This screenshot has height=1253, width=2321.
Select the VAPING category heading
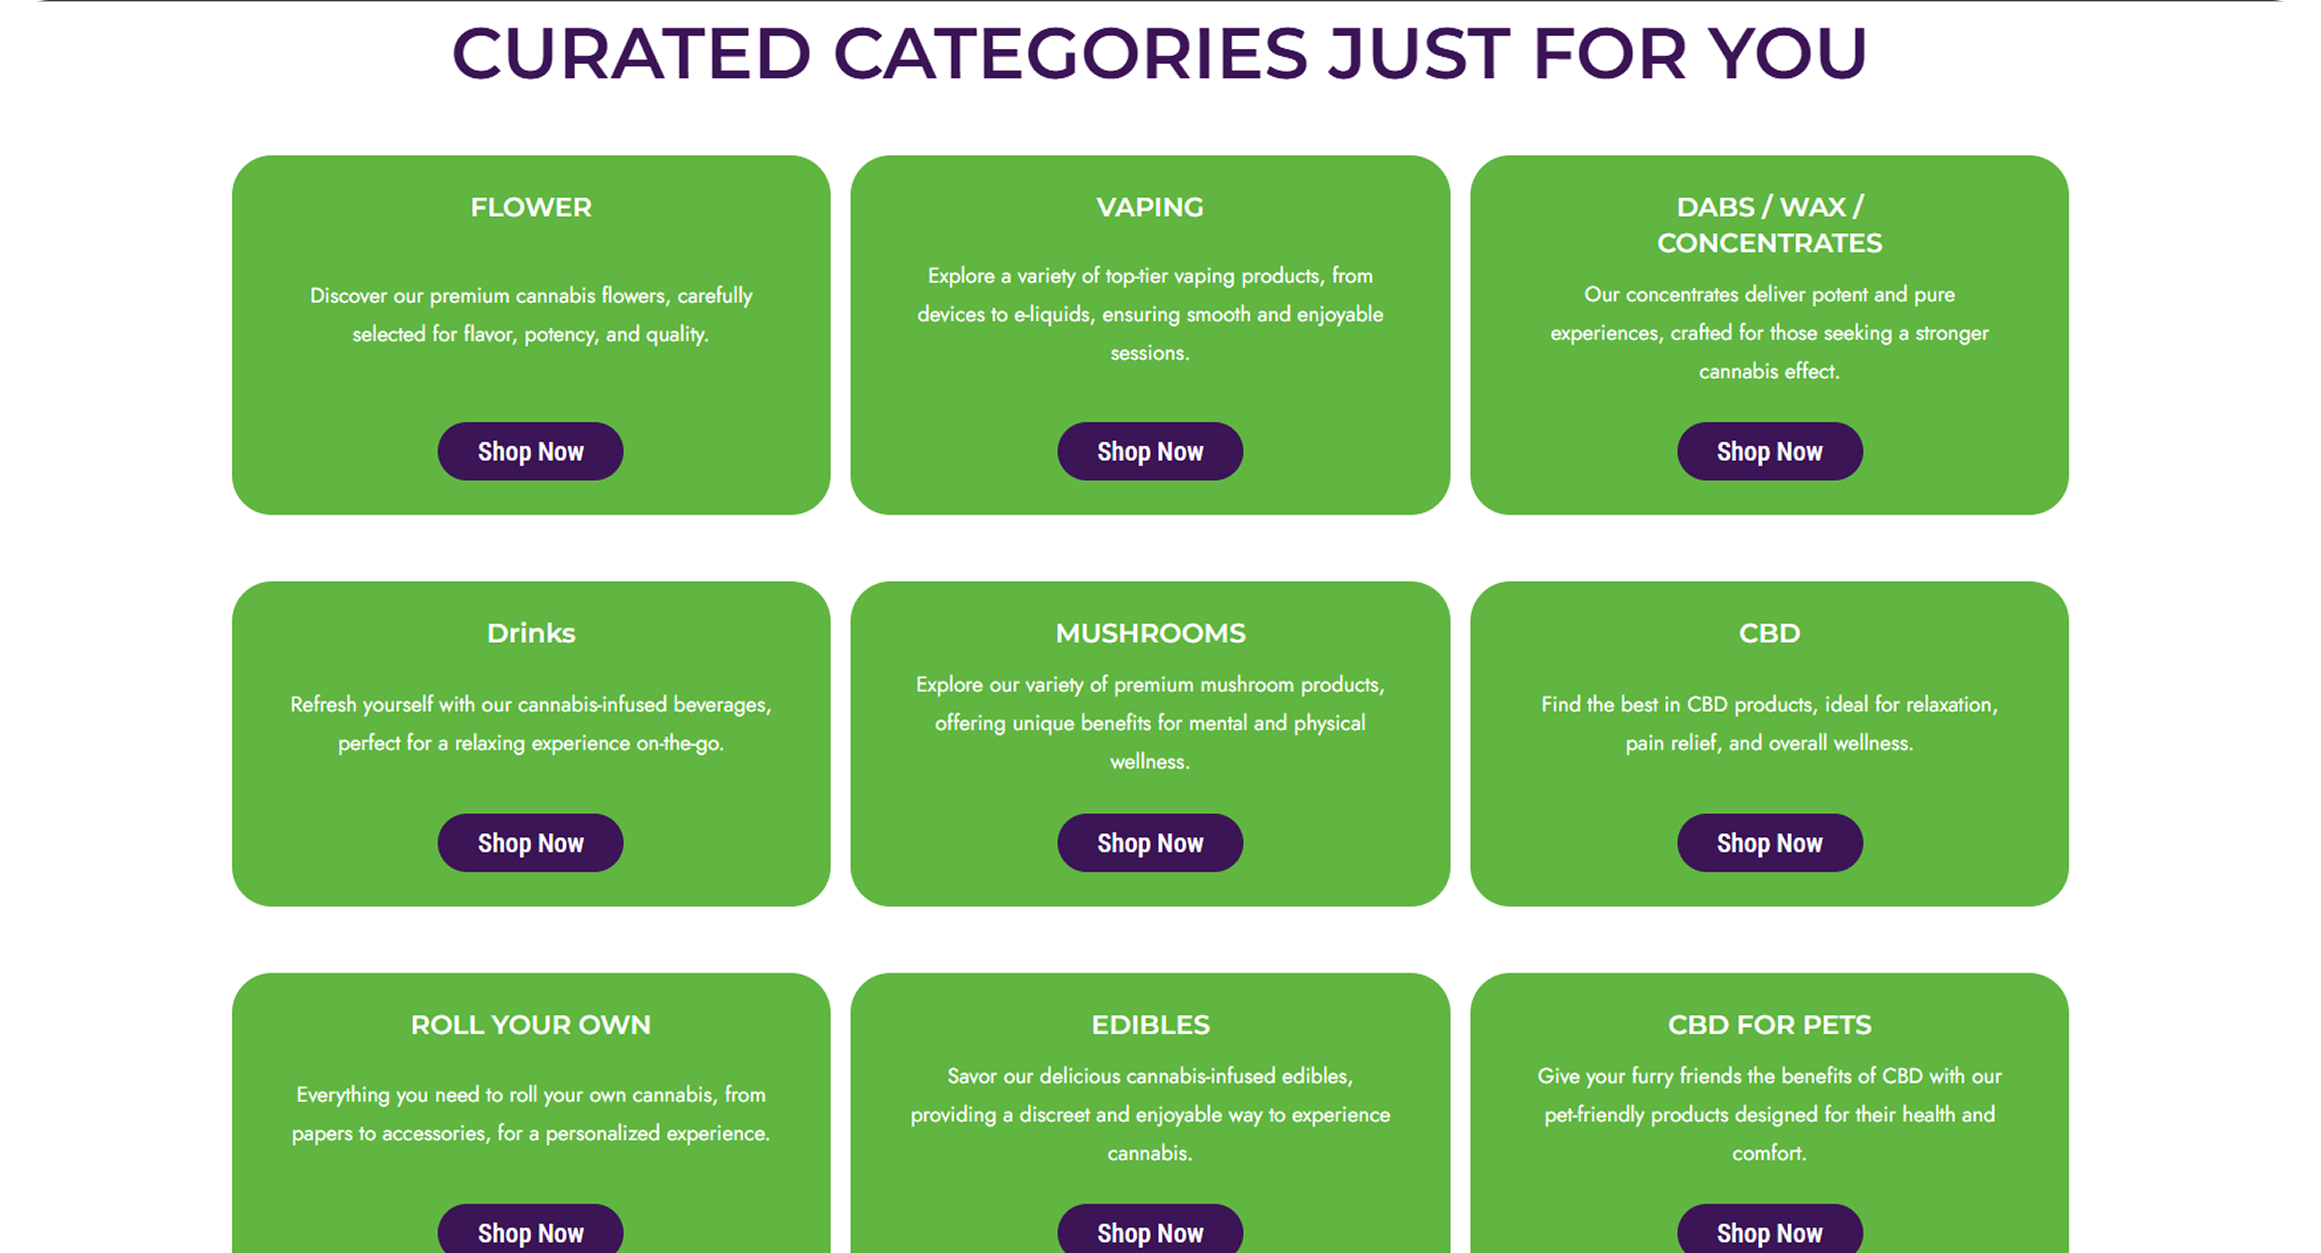[1150, 207]
